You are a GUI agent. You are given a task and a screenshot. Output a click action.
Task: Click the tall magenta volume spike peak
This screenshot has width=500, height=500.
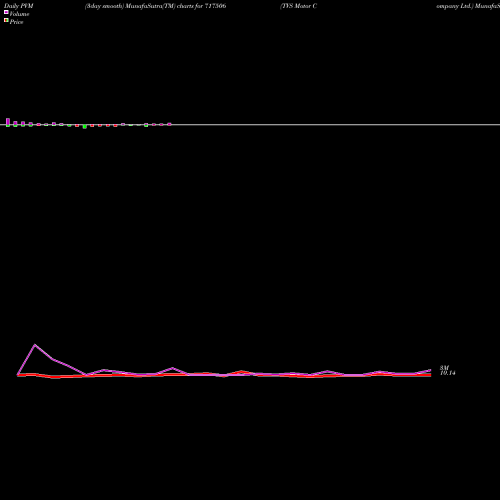(35, 345)
